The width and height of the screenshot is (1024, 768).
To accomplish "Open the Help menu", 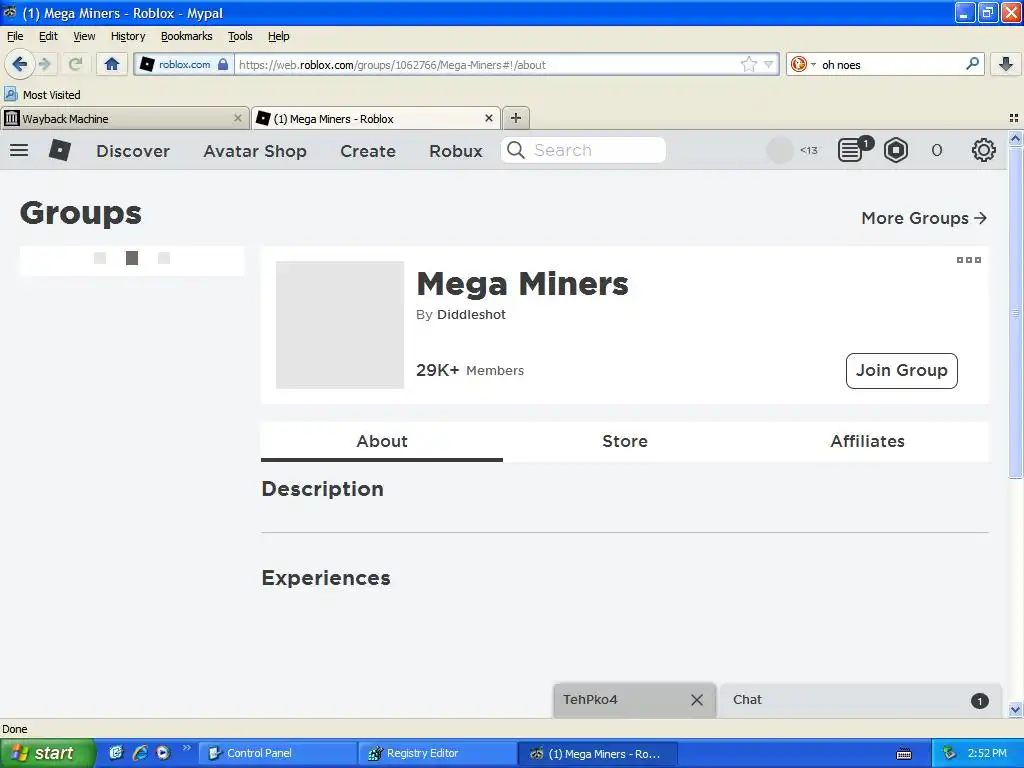I will 278,36.
